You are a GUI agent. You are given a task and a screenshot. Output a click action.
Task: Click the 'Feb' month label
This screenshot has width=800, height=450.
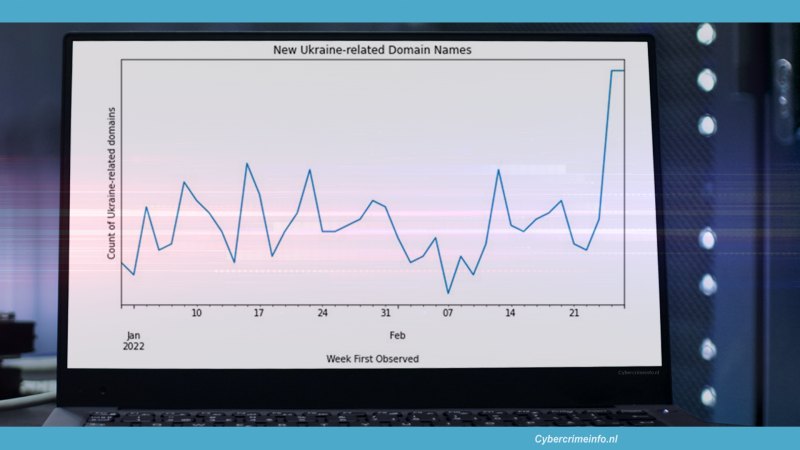[397, 335]
